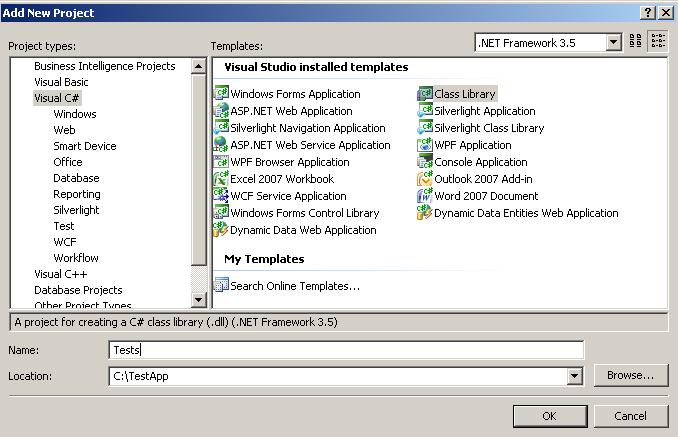Choose the Silverlight Class Library icon
Screen dimensions: 678x437
point(425,128)
